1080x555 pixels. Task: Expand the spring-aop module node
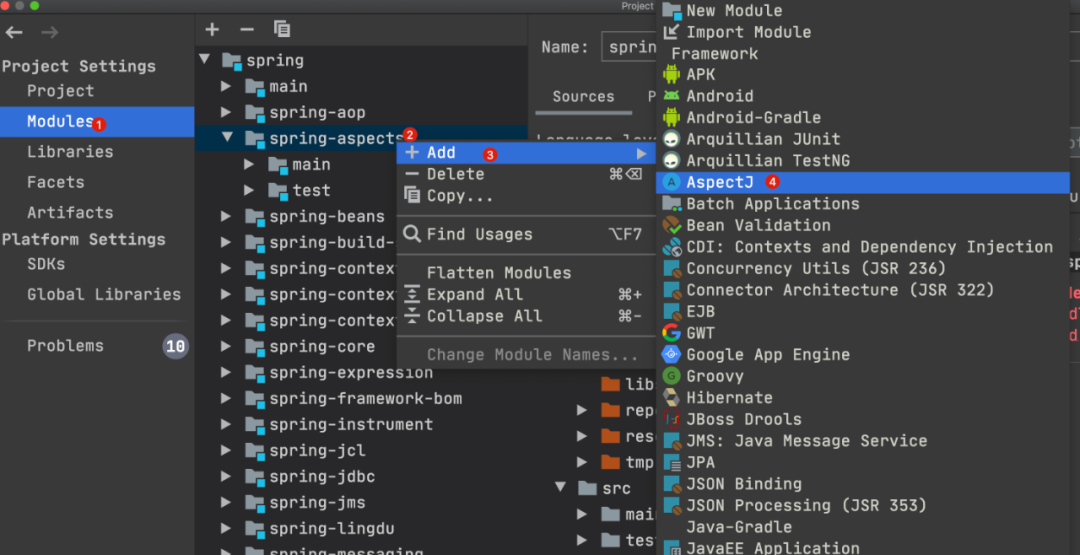coord(227,112)
